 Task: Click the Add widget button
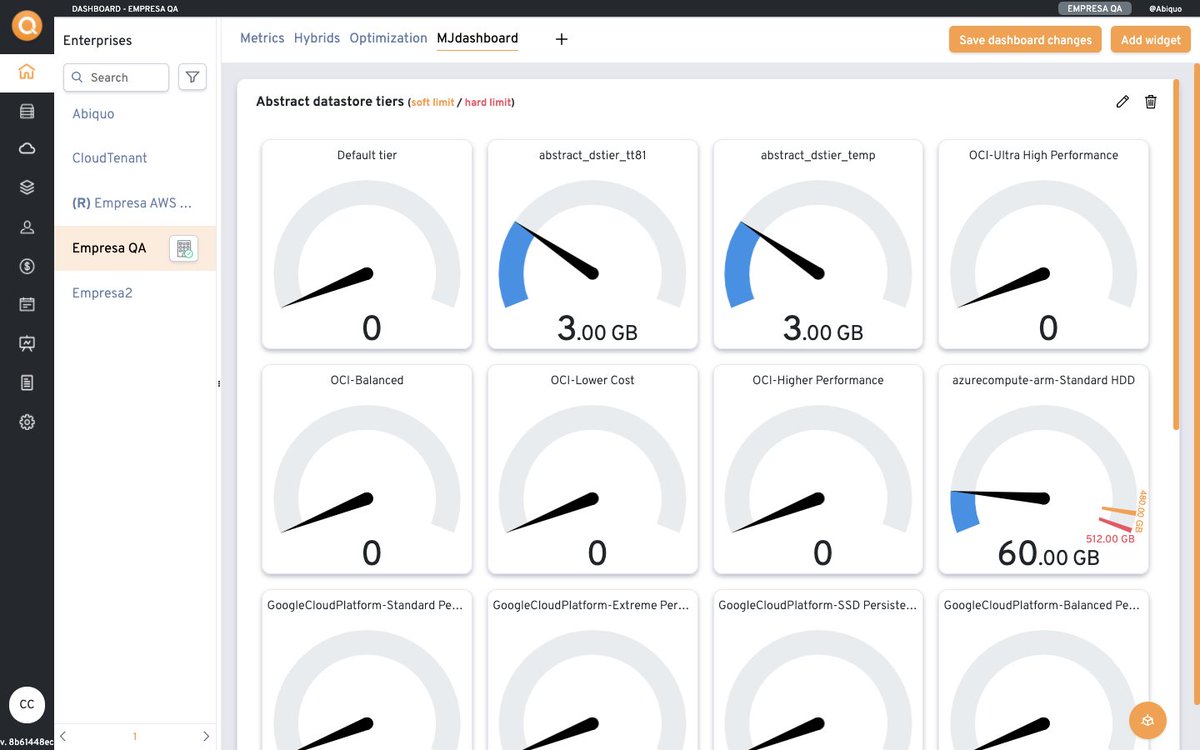(x=1151, y=40)
